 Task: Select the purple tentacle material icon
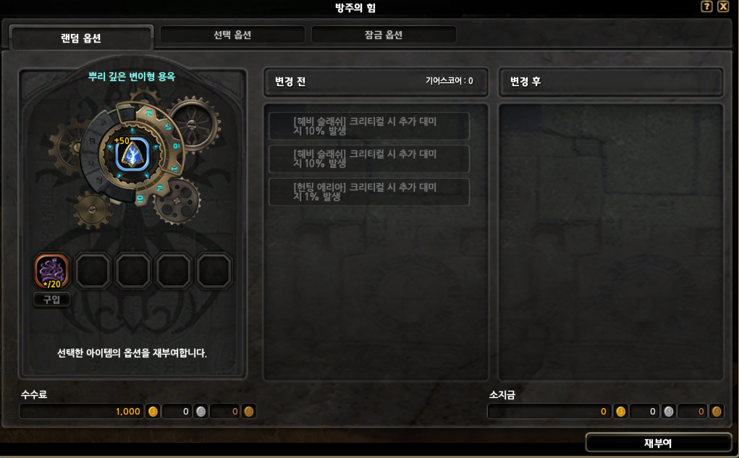point(52,271)
